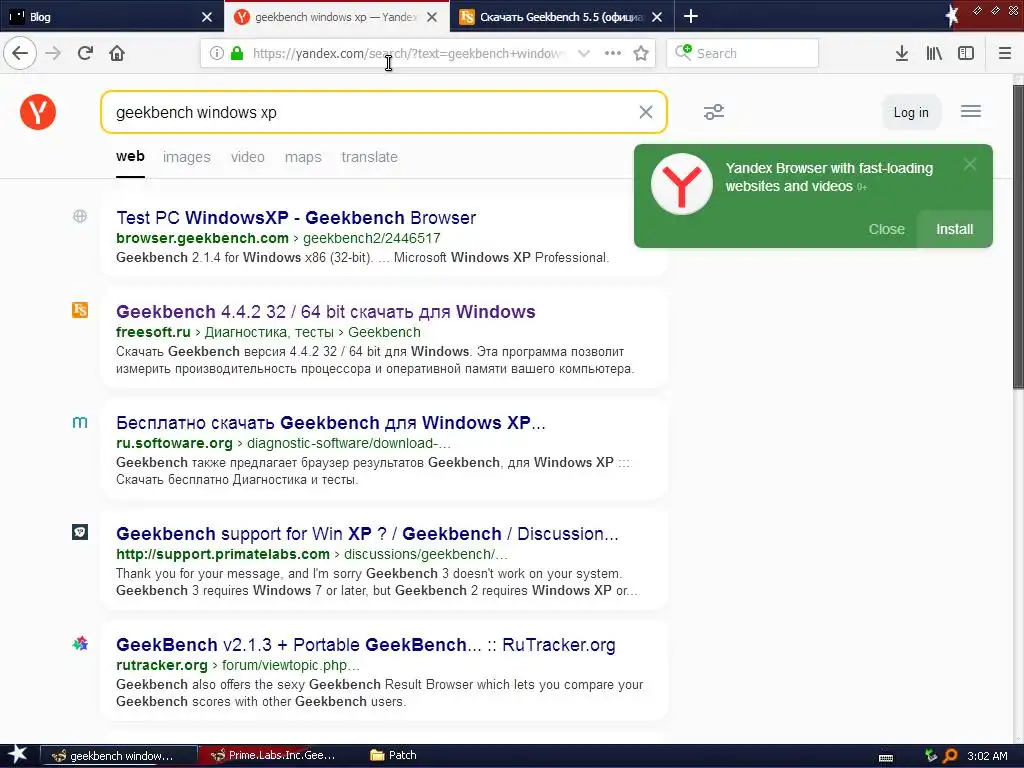Viewport: 1024px width, 768px height.
Task: Open the page actions three-dots menu
Action: pyautogui.click(x=613, y=53)
